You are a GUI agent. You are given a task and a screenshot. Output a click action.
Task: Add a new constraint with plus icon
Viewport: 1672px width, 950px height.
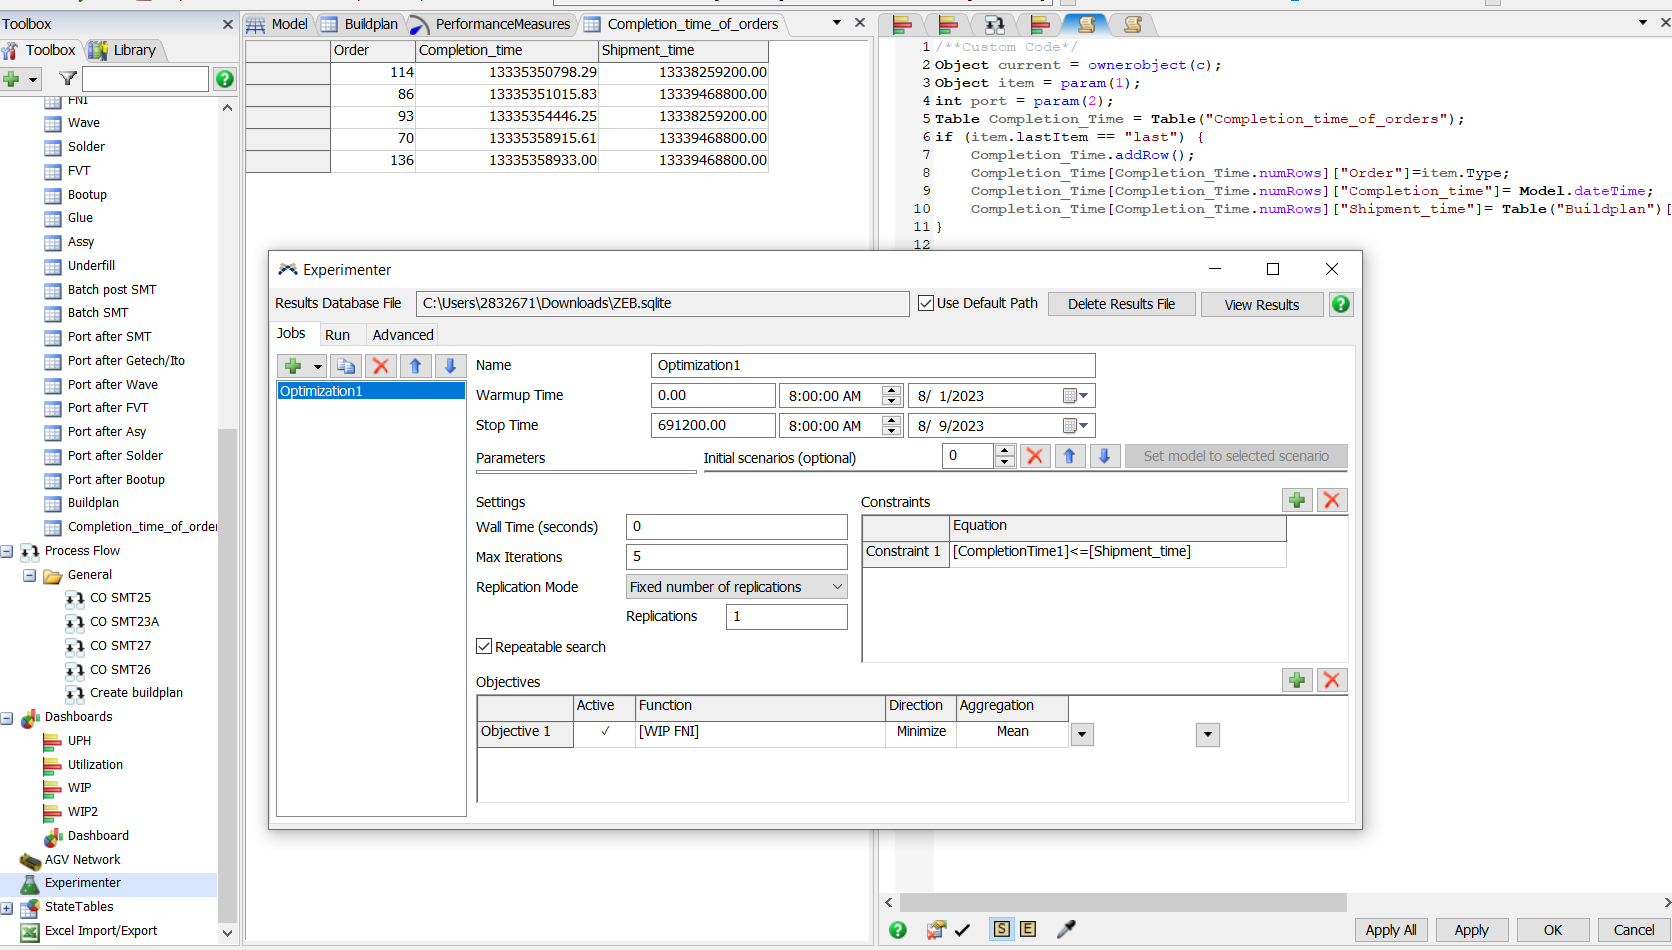click(x=1297, y=500)
